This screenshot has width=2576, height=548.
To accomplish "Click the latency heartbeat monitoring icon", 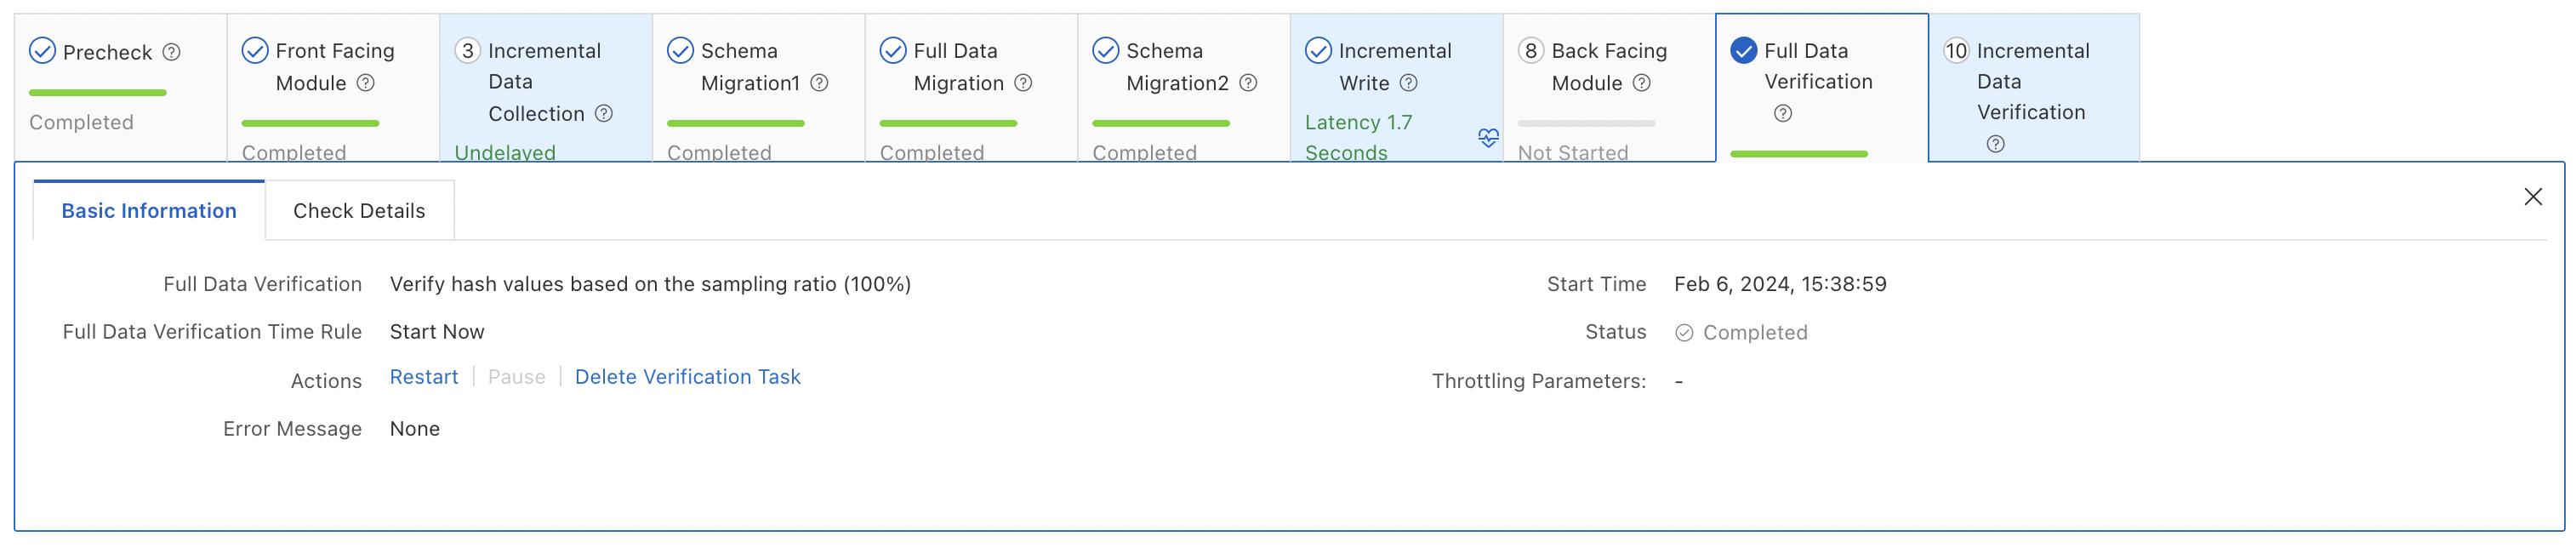I will 1488,139.
